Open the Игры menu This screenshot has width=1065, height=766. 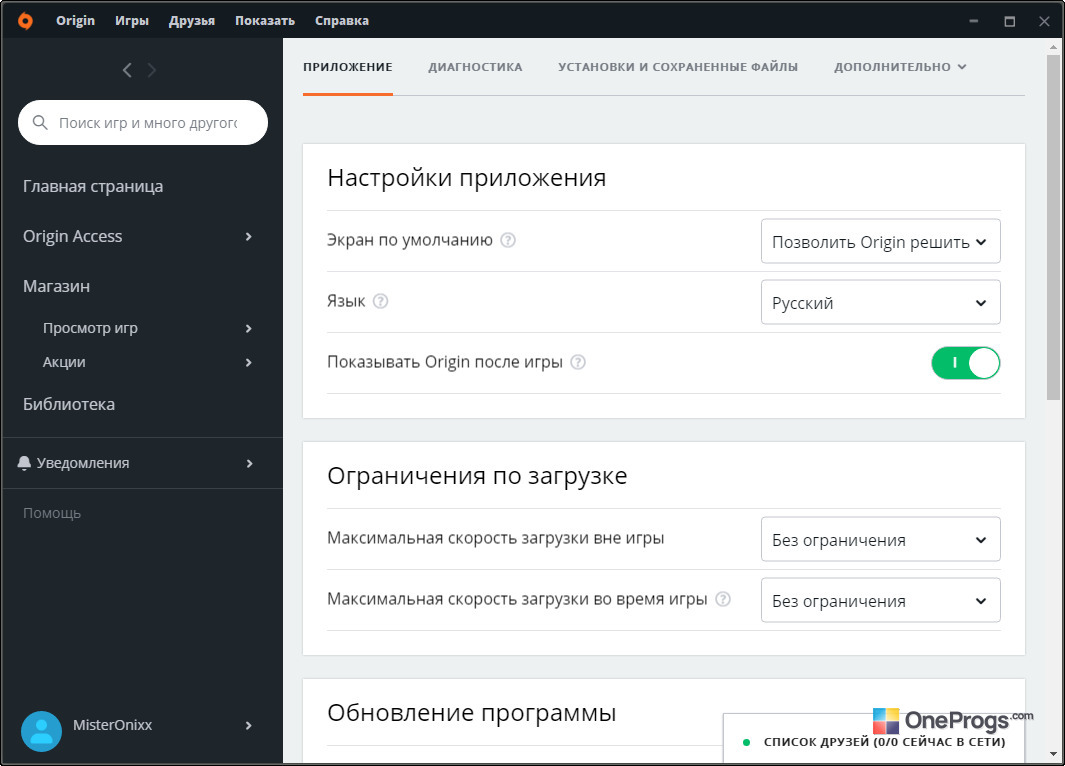point(132,20)
